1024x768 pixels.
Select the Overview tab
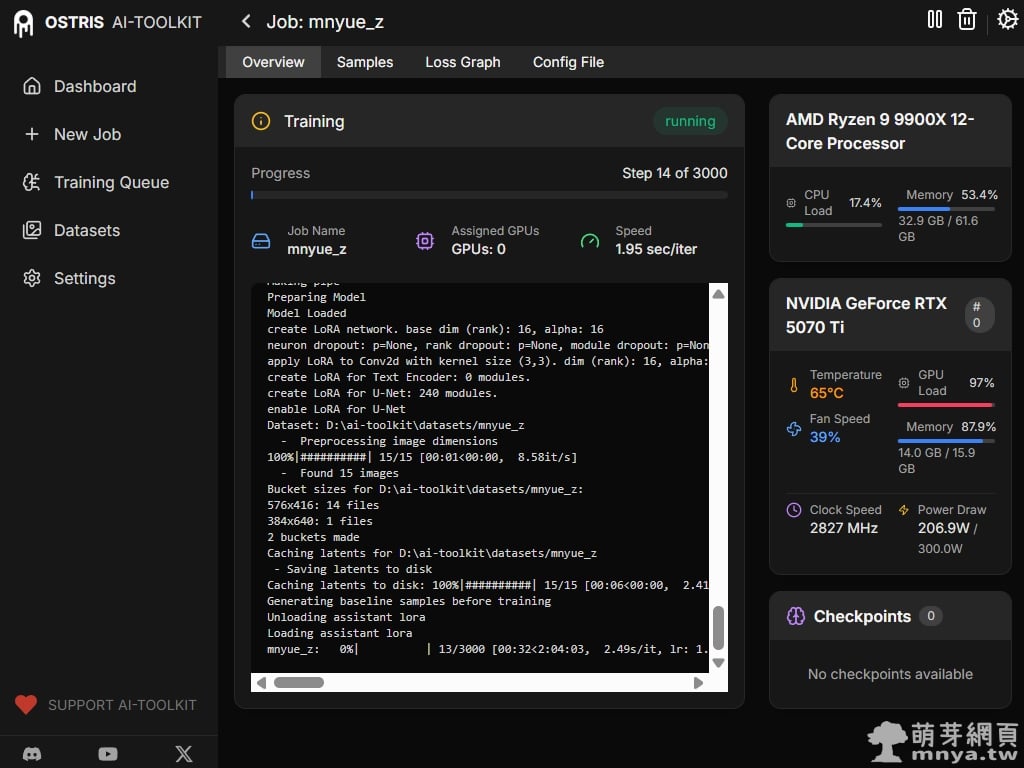tap(273, 62)
